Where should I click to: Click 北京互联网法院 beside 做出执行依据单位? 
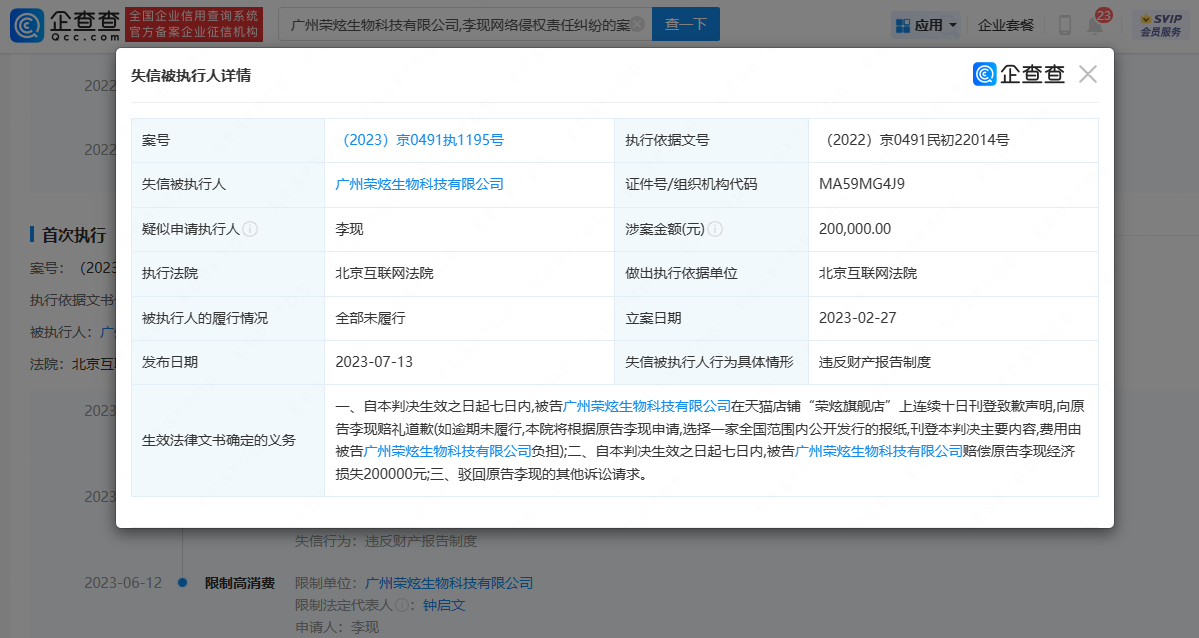click(x=868, y=273)
